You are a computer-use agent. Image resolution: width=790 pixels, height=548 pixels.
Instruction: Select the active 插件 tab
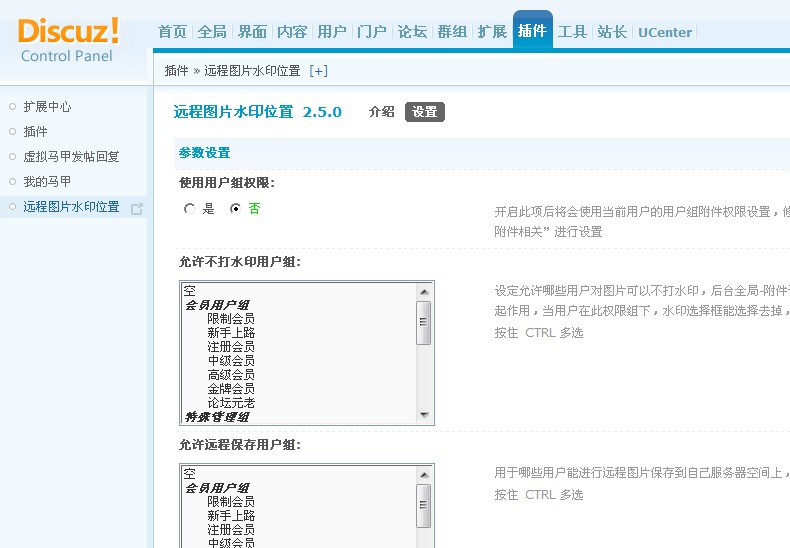pyautogui.click(x=533, y=31)
